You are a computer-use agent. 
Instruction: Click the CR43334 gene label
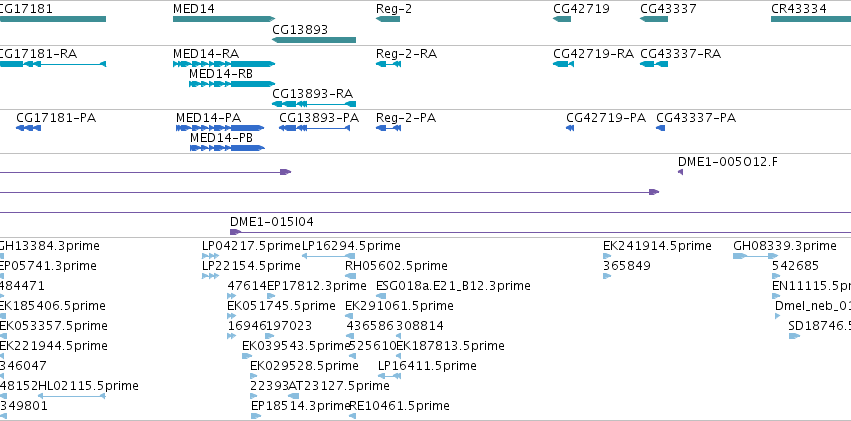pyautogui.click(x=799, y=9)
